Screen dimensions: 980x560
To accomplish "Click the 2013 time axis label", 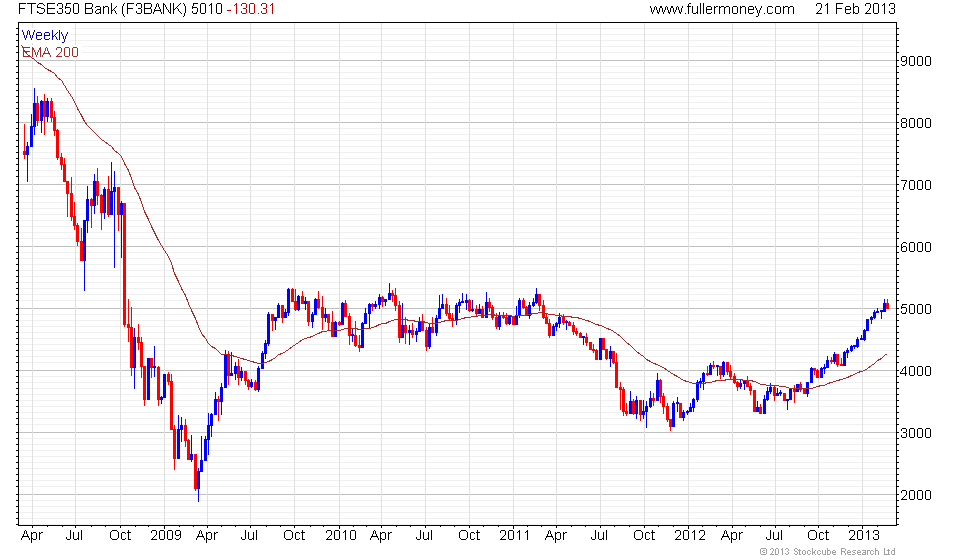I will point(863,536).
